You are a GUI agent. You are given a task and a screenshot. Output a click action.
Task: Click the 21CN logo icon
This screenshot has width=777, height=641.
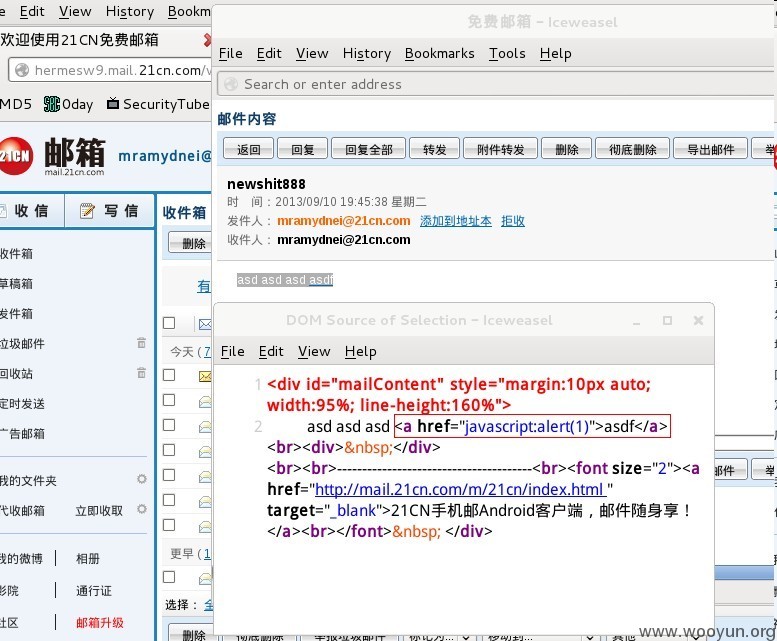click(16, 156)
